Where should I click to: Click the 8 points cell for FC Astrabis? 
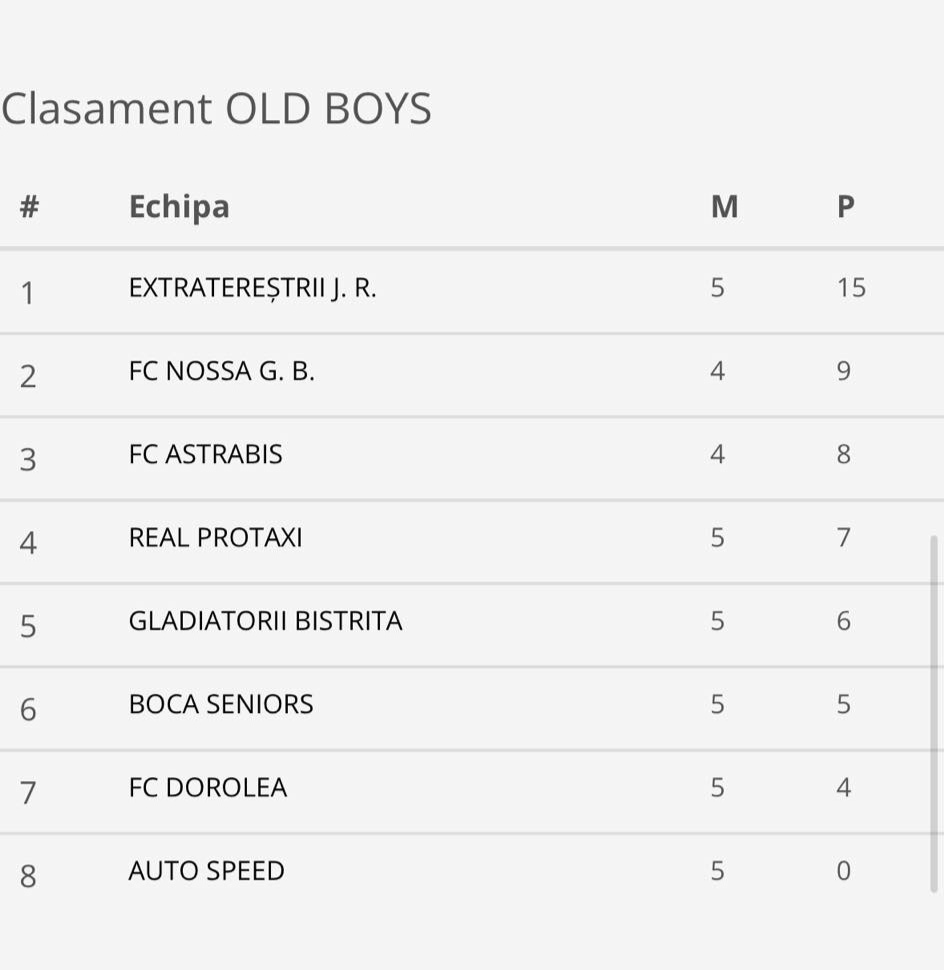click(x=844, y=454)
